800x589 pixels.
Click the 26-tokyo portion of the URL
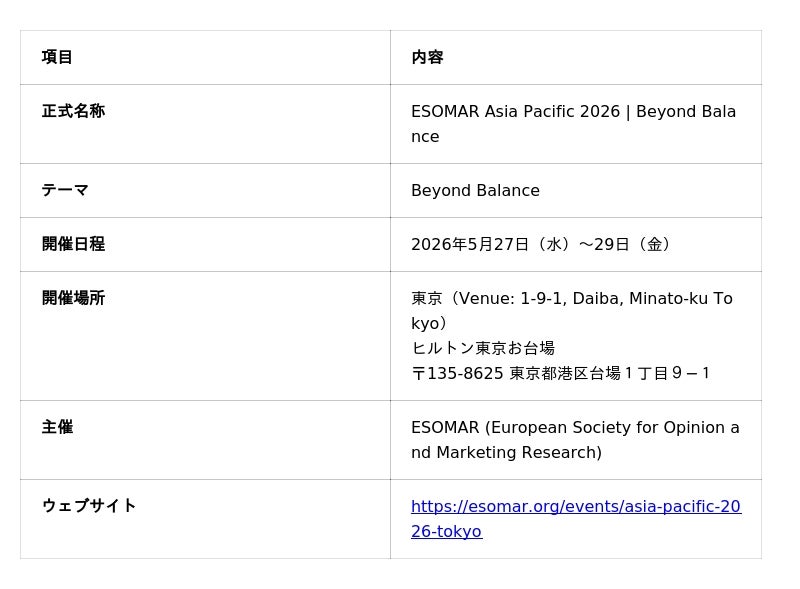pyautogui.click(x=446, y=531)
